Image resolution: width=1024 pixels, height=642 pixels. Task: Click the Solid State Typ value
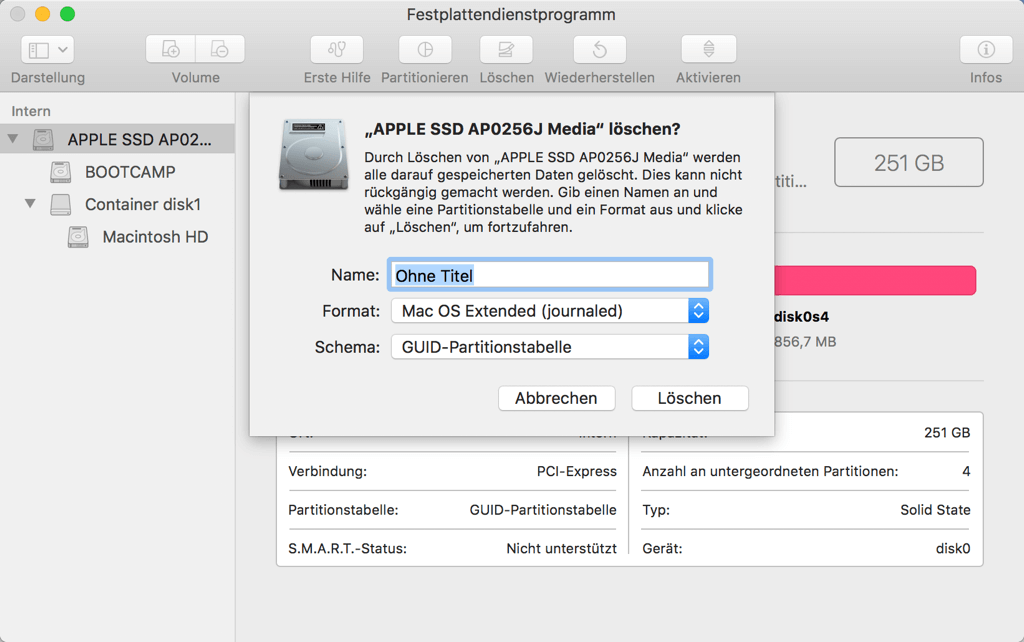coord(935,510)
